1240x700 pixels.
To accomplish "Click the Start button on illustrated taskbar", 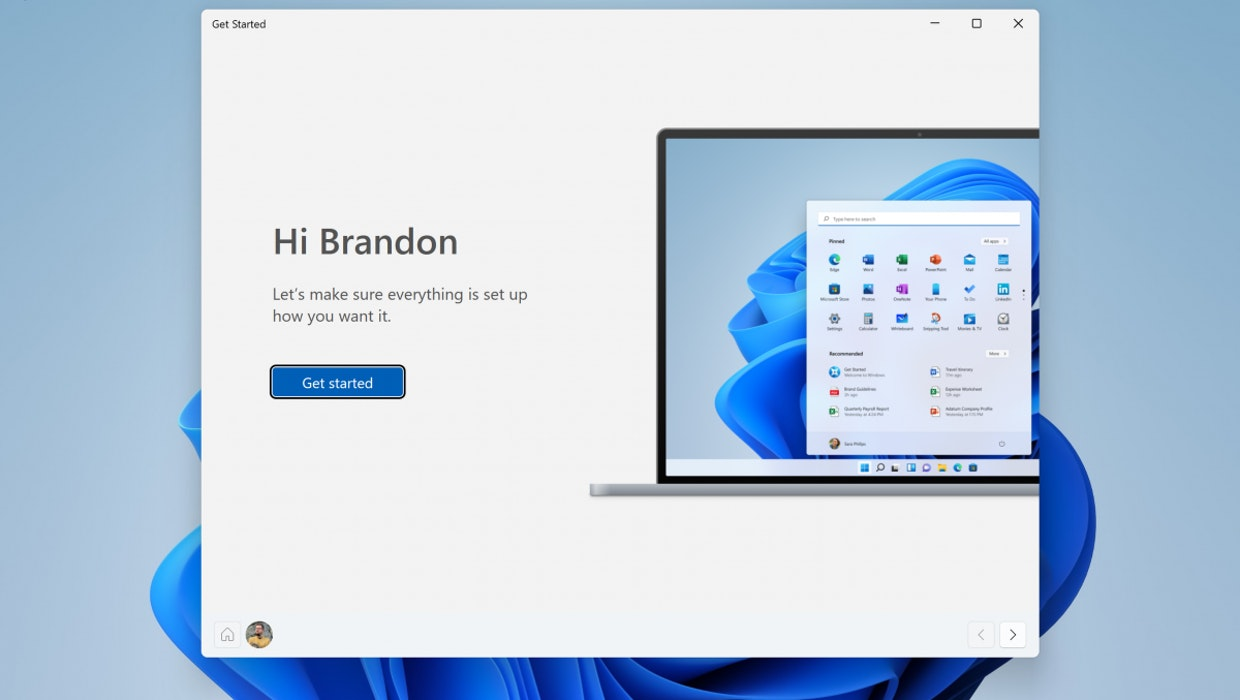I will pyautogui.click(x=864, y=467).
